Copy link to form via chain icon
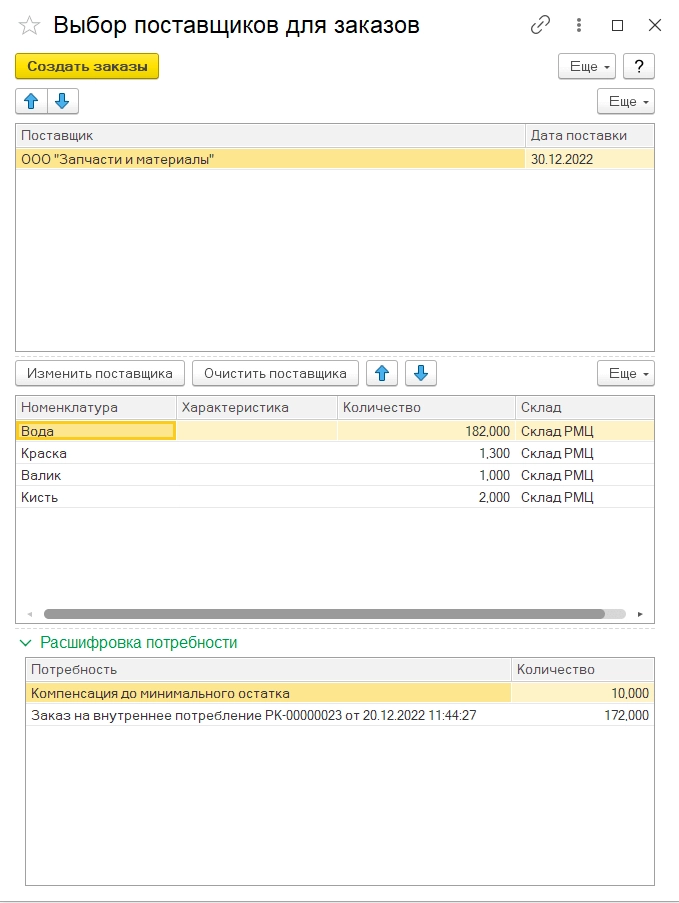The width and height of the screenshot is (679, 903). tap(541, 26)
